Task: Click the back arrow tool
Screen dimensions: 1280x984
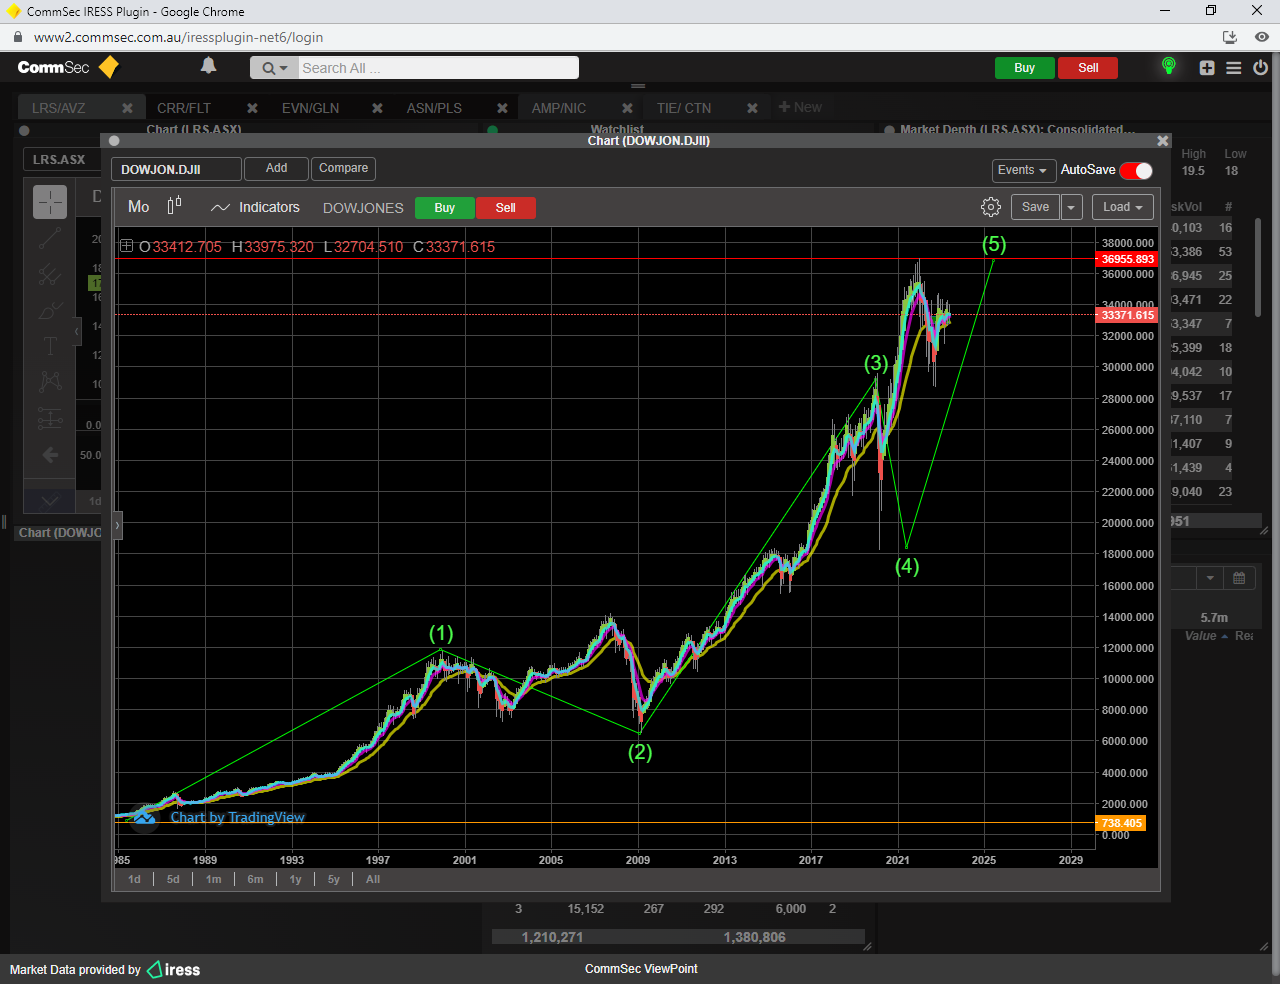Action: (x=50, y=455)
